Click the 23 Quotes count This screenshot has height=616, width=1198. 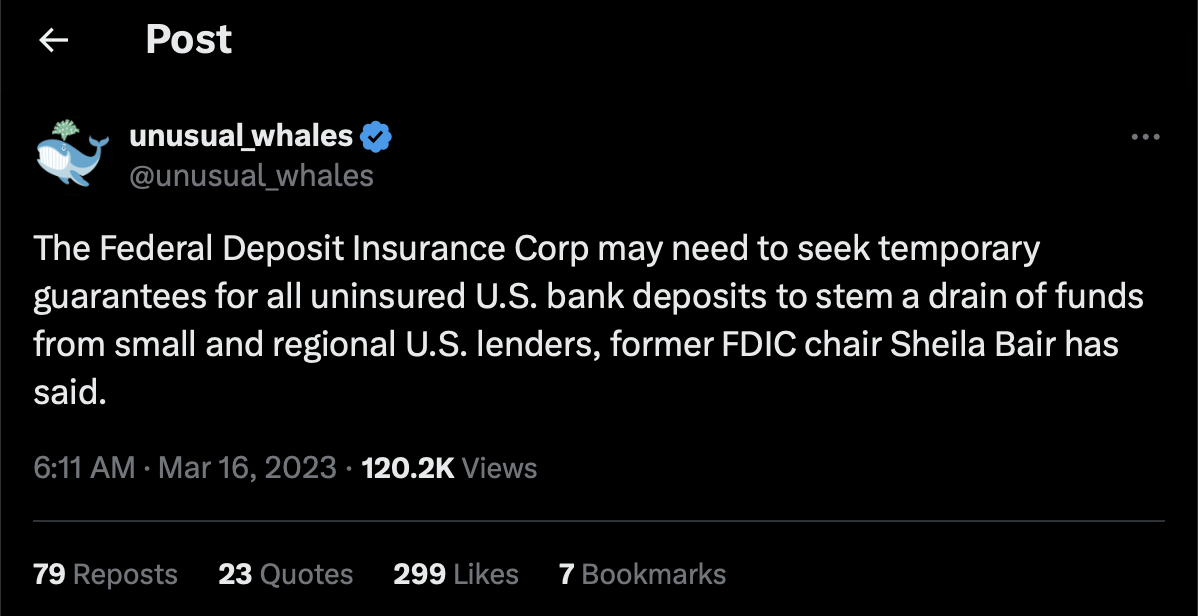pyautogui.click(x=234, y=574)
